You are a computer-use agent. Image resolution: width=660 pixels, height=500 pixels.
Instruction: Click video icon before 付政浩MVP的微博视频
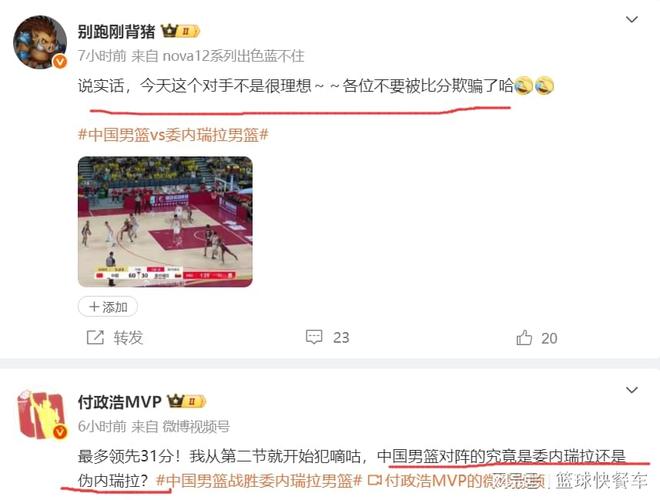374,480
